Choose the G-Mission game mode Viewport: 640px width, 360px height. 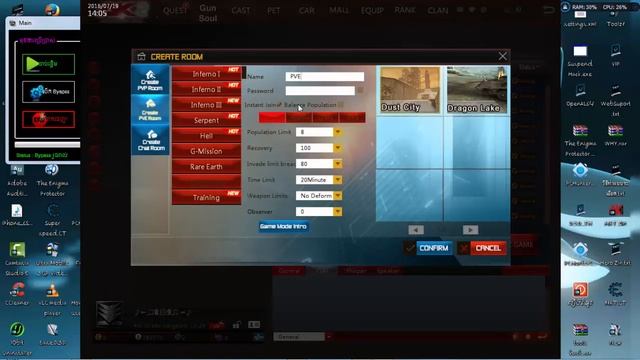(x=206, y=151)
